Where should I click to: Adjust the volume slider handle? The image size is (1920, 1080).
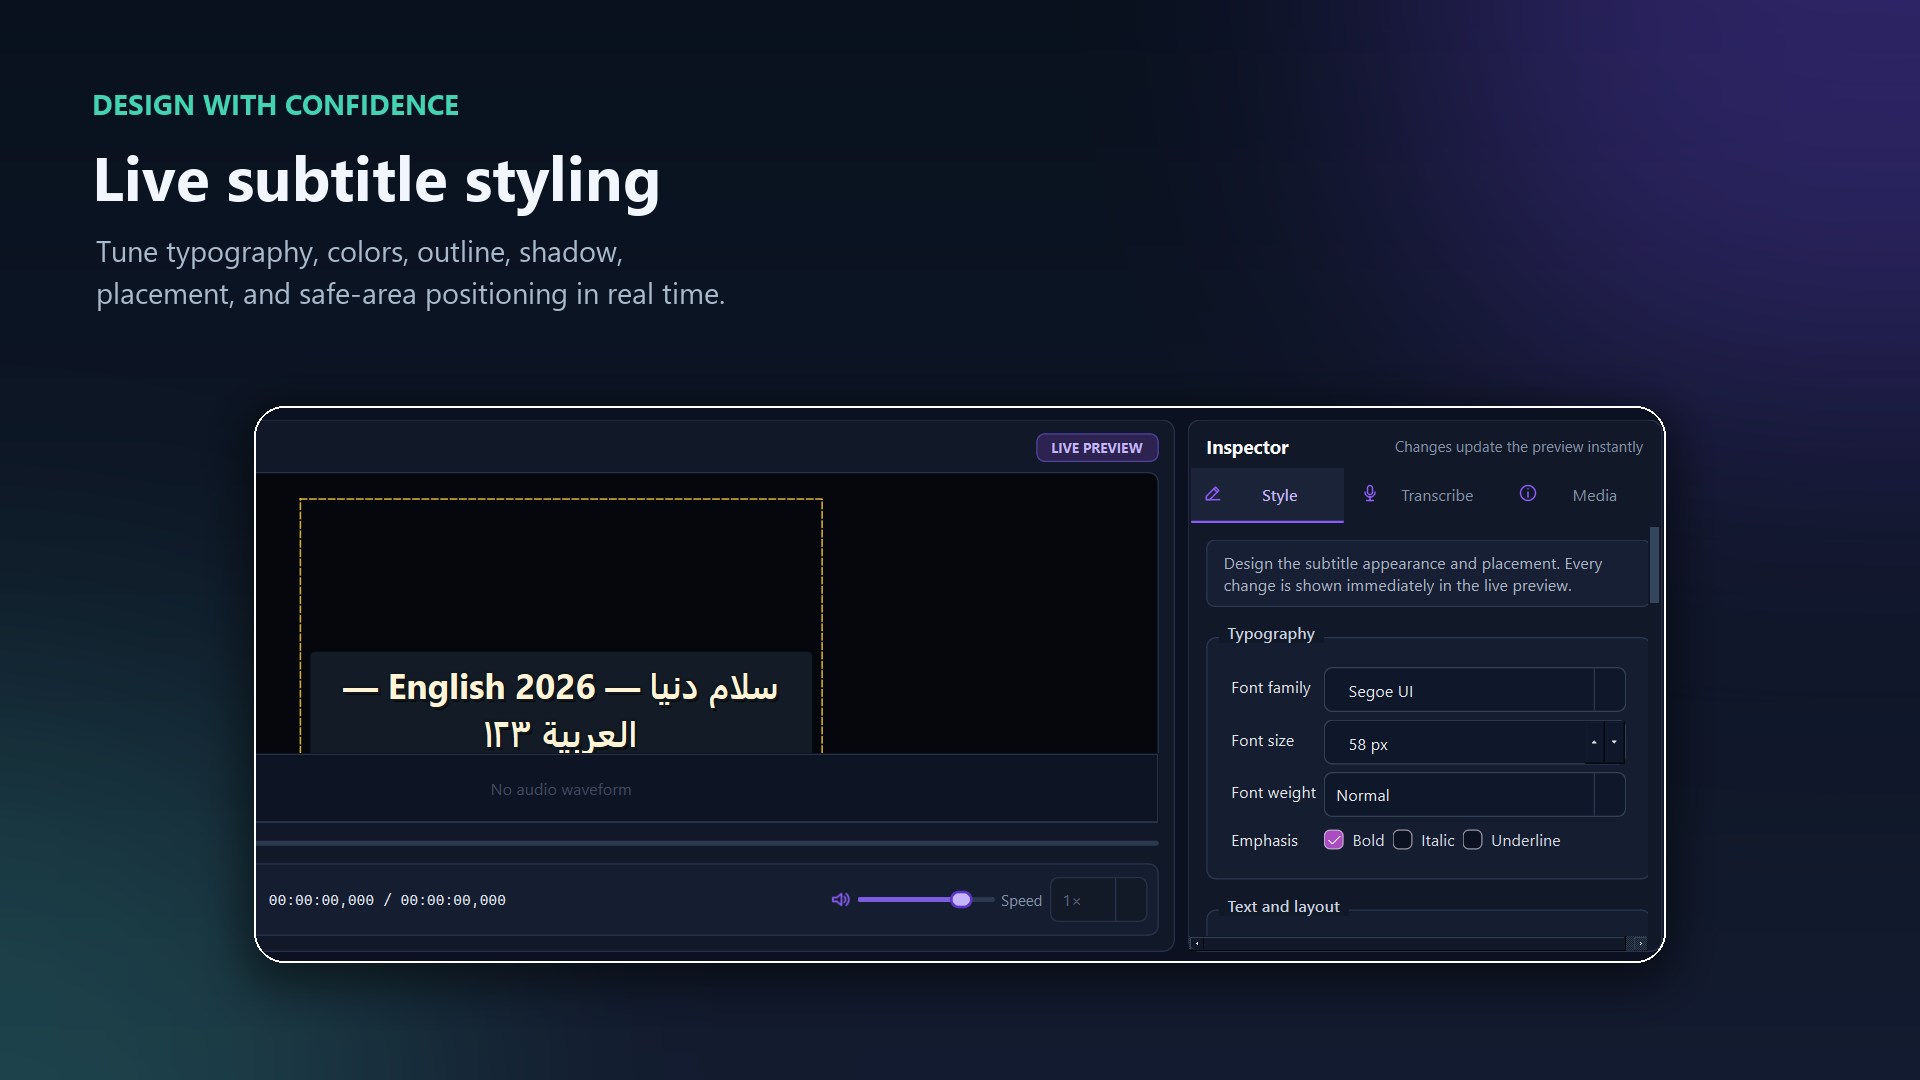click(961, 900)
